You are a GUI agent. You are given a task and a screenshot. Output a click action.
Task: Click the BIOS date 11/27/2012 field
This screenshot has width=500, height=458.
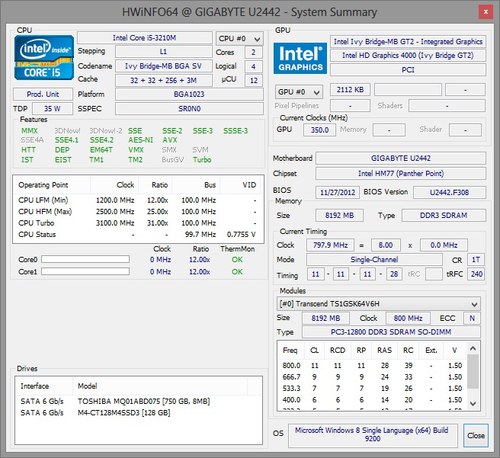(337, 192)
